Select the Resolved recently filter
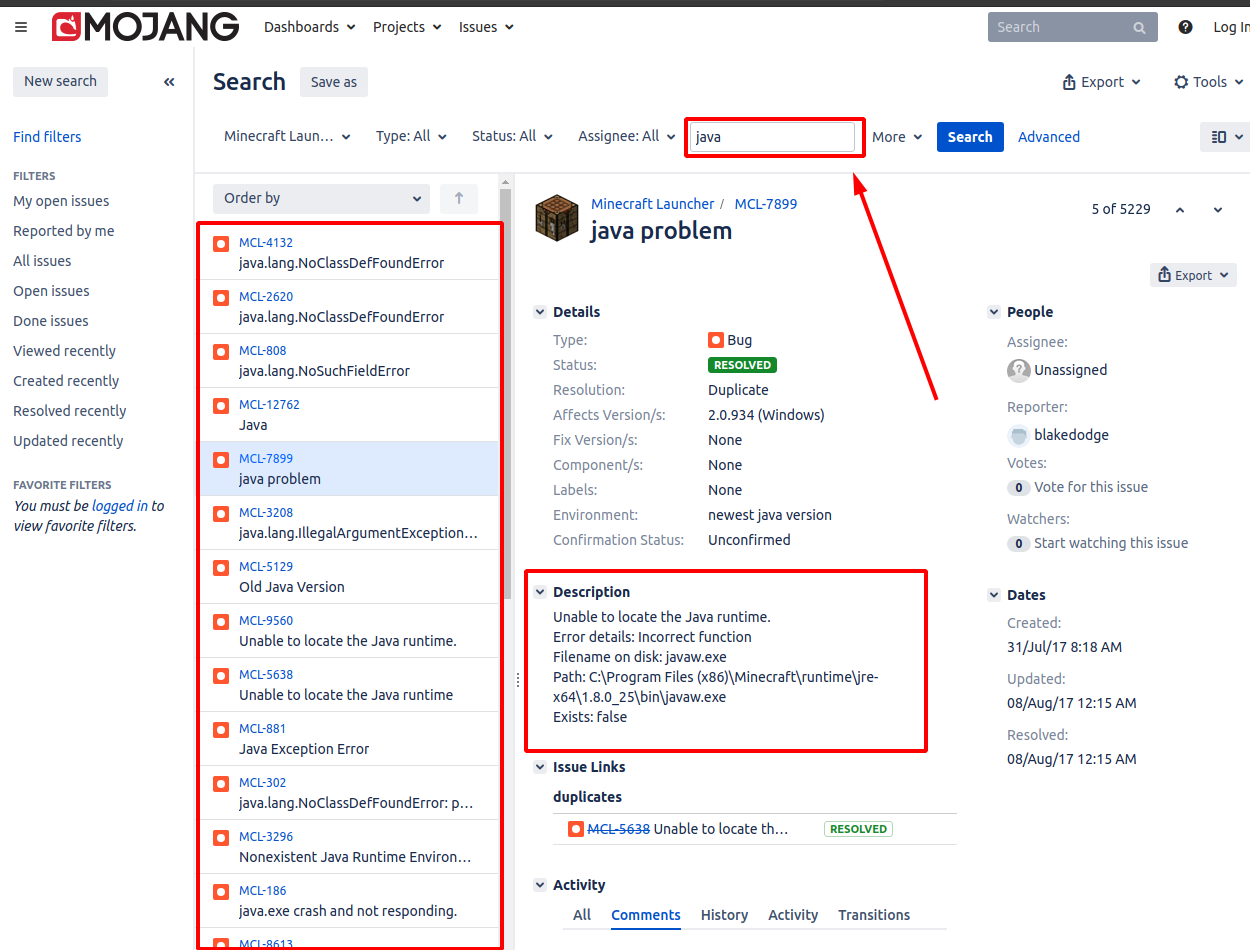 click(x=70, y=411)
